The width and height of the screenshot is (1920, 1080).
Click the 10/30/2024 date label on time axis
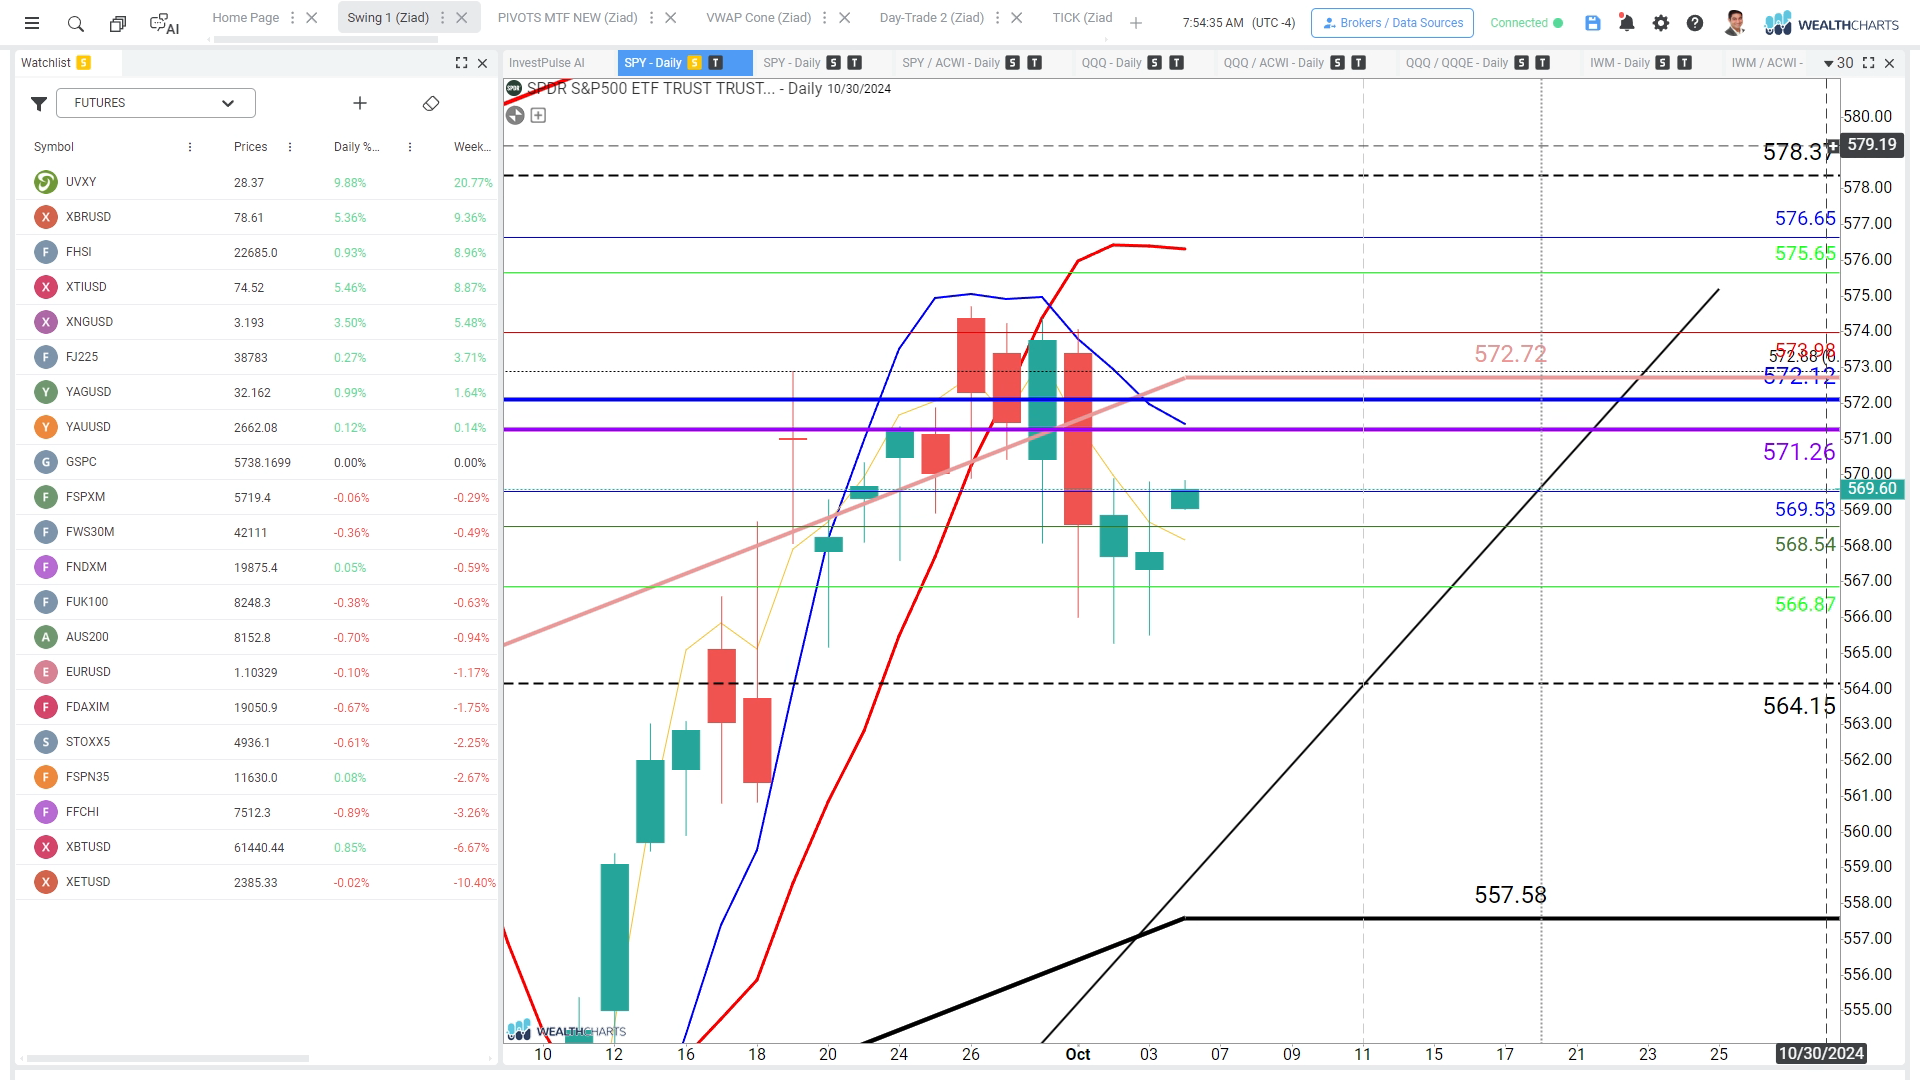coord(1820,1053)
